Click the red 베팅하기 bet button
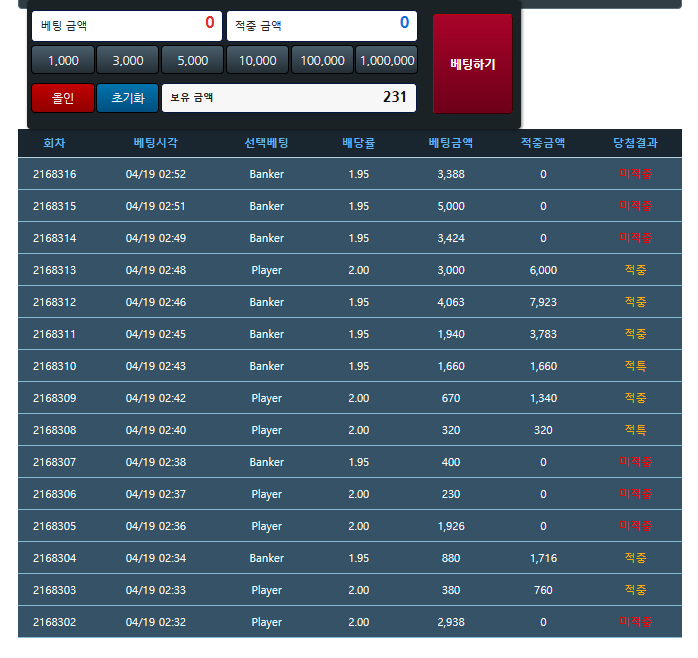The image size is (698, 658). [x=472, y=64]
